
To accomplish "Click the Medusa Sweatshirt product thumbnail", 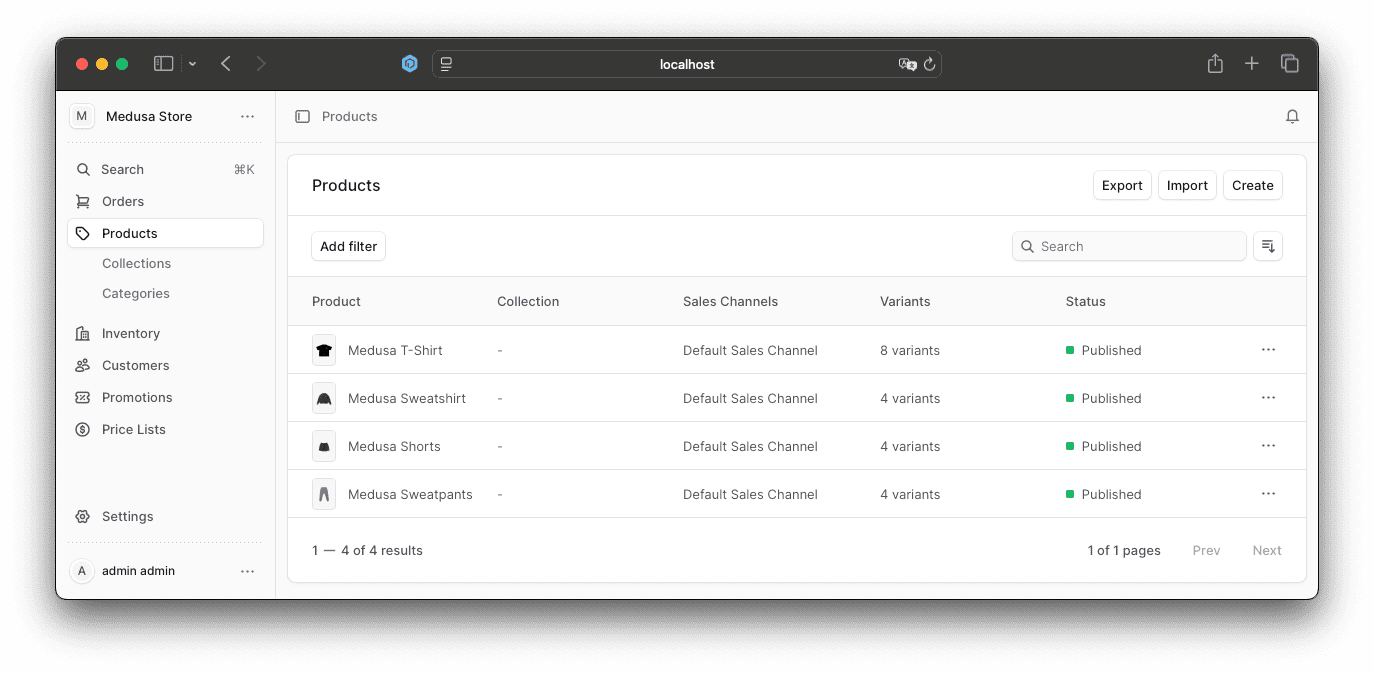I will [x=324, y=398].
